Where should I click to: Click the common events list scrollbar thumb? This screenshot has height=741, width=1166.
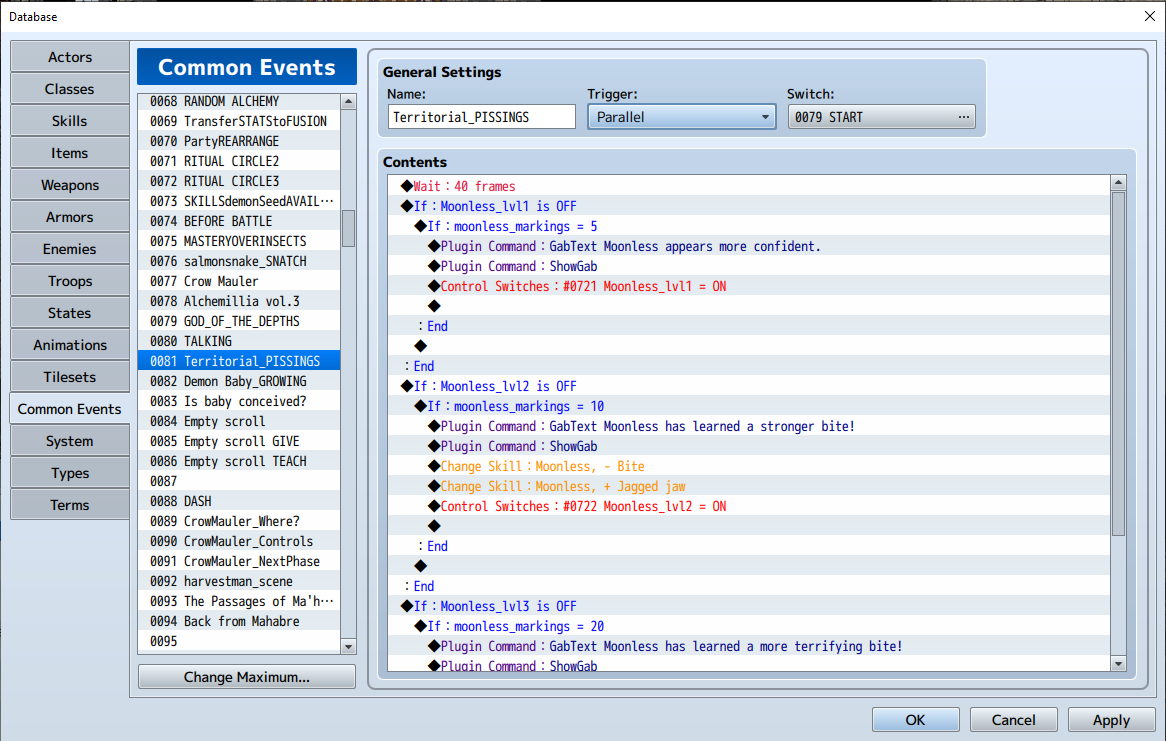pyautogui.click(x=348, y=228)
